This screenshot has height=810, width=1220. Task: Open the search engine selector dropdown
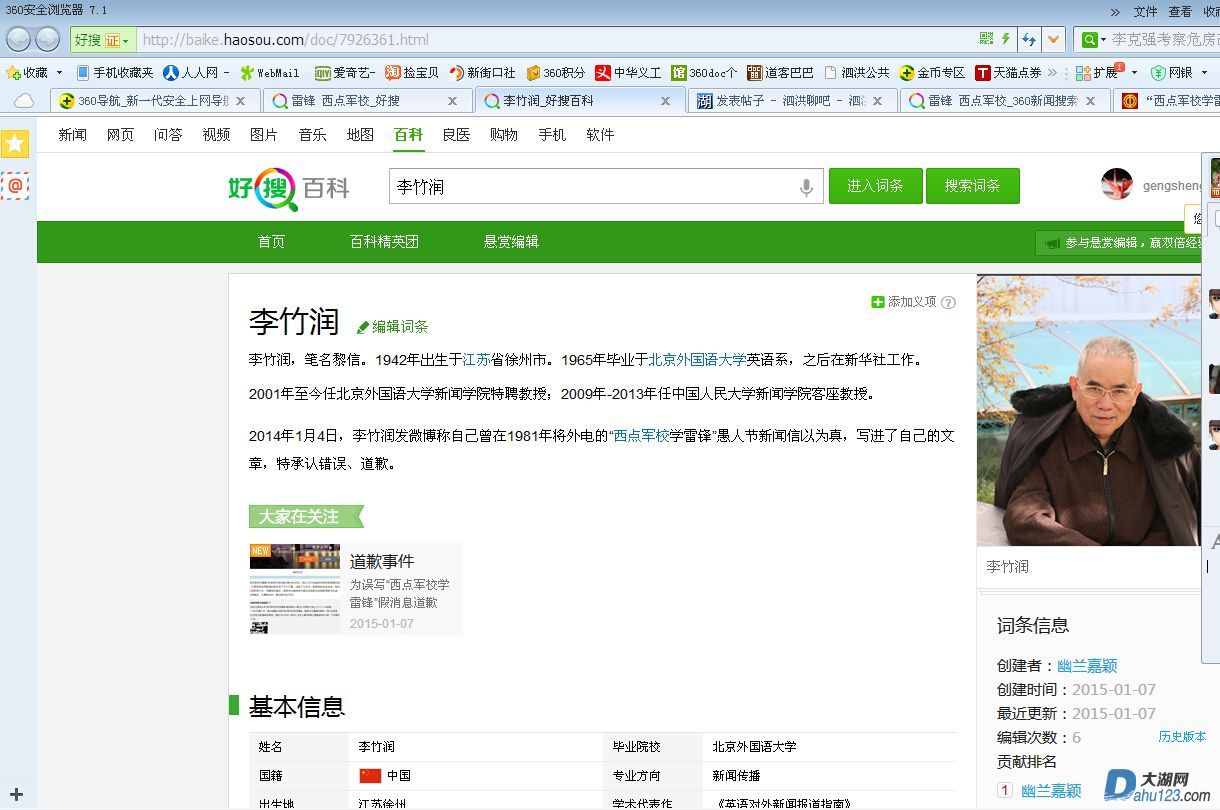click(x=1093, y=40)
